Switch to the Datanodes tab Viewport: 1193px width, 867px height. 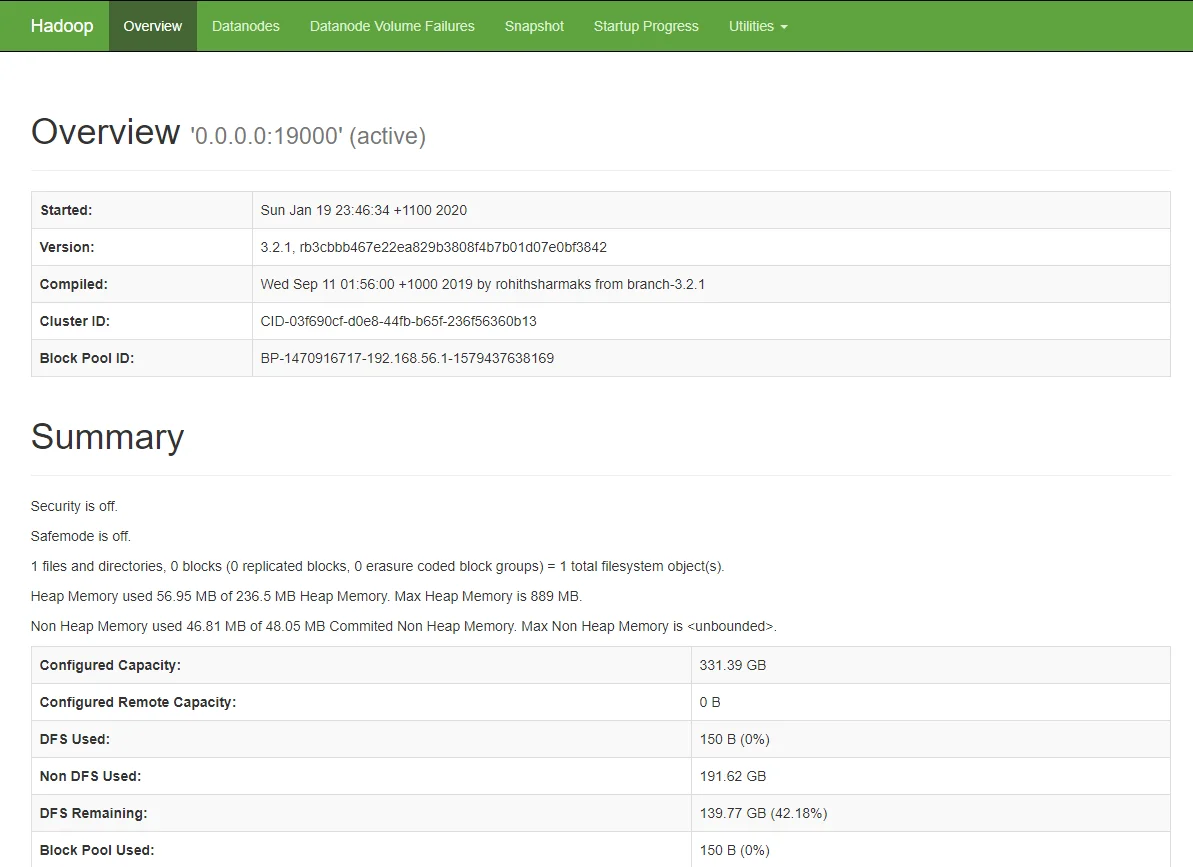point(245,26)
